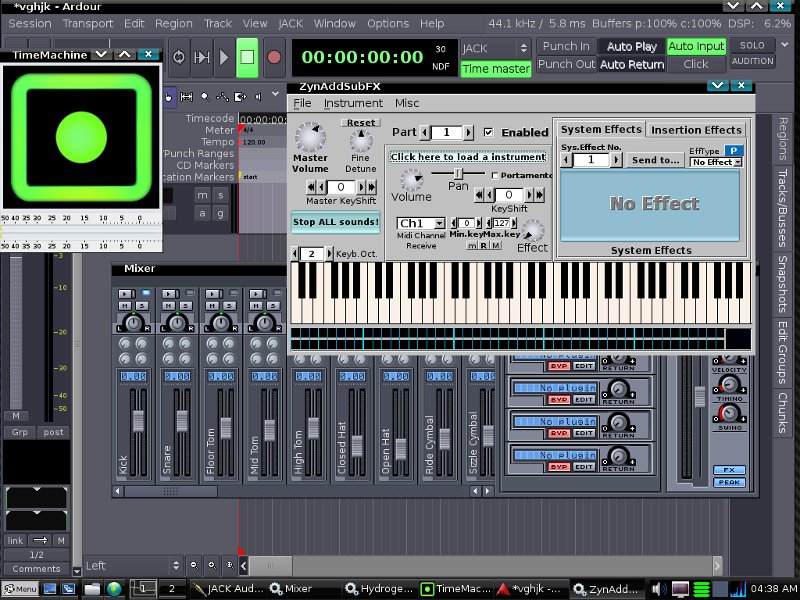800x600 pixels.
Task: Open ZynAddSubFX Misc menu
Action: click(407, 104)
